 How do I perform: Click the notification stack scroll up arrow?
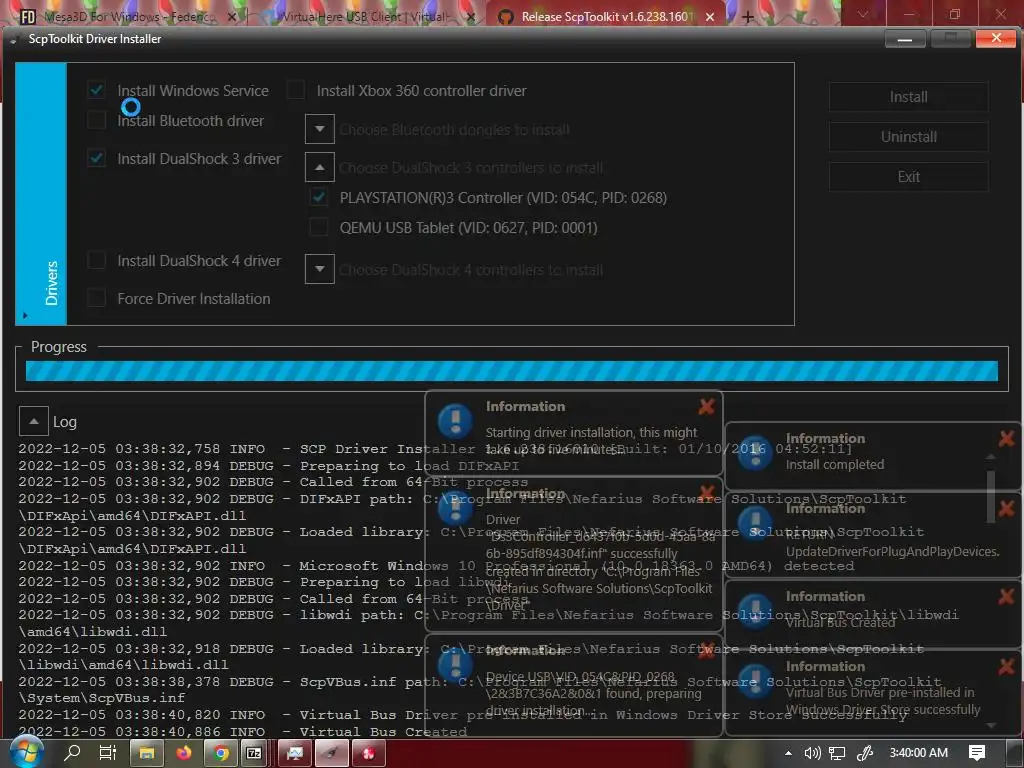click(x=991, y=456)
